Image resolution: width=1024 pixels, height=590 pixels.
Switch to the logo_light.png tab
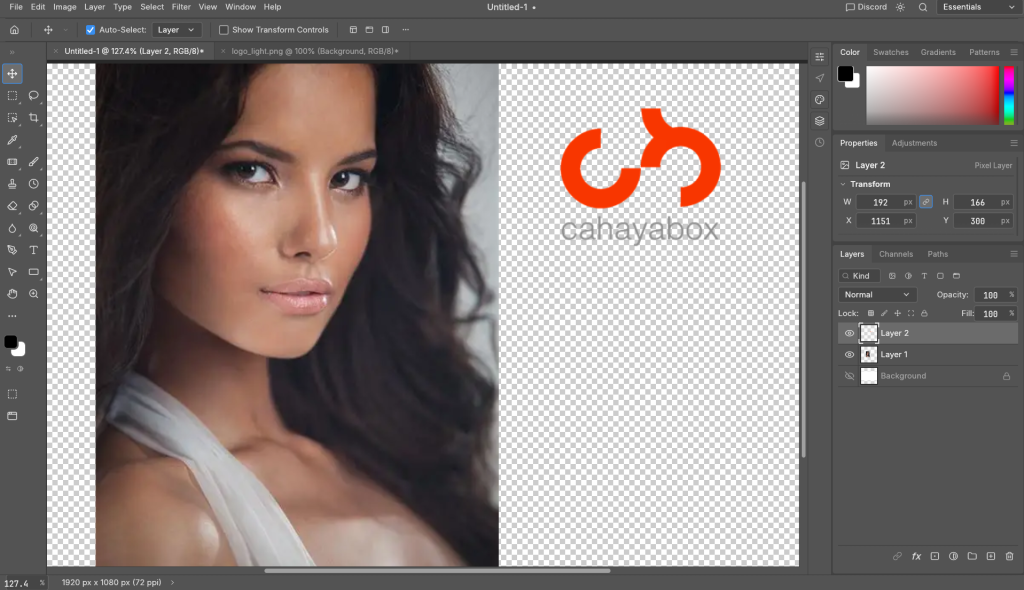coord(315,51)
